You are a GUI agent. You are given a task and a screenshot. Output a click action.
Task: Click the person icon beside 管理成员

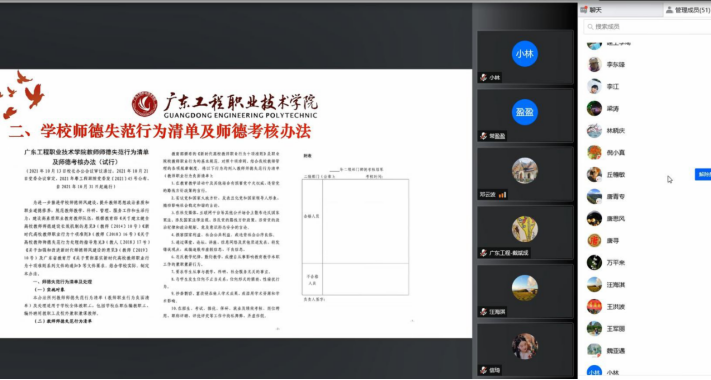coord(669,10)
